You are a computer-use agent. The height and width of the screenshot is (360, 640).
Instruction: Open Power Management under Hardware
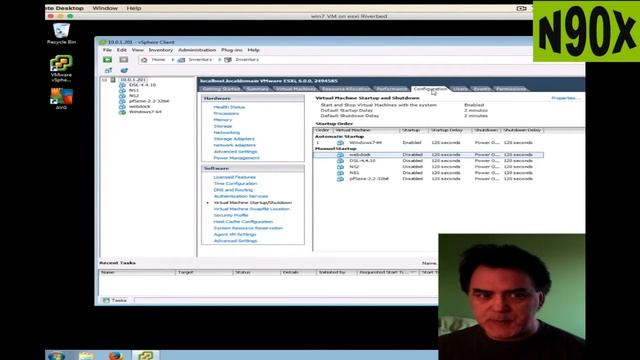pyautogui.click(x=236, y=158)
